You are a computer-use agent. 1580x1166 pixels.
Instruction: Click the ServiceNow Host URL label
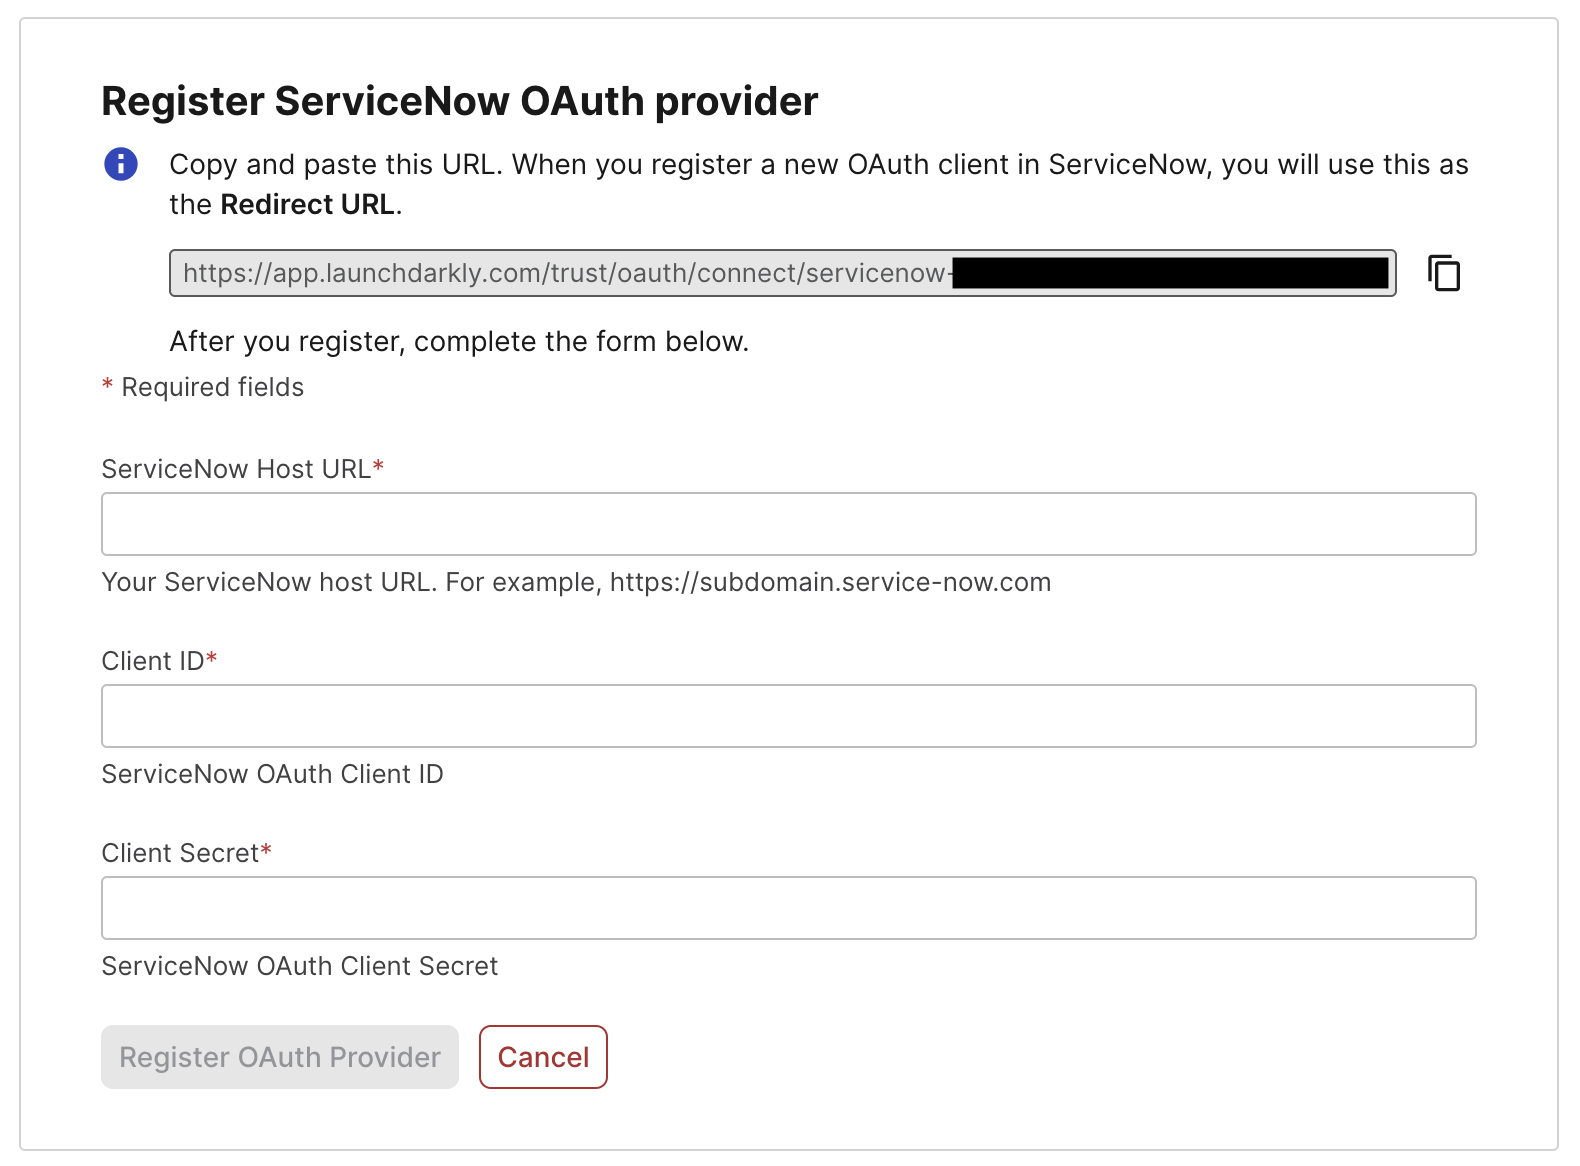[x=237, y=468]
